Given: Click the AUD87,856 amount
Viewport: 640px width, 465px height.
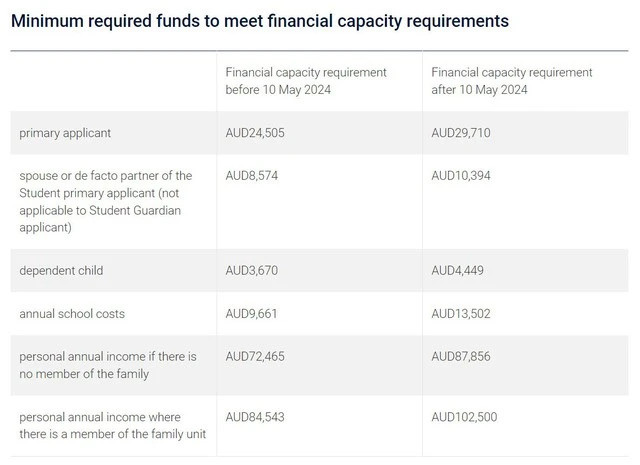Looking at the screenshot, I should (x=461, y=356).
